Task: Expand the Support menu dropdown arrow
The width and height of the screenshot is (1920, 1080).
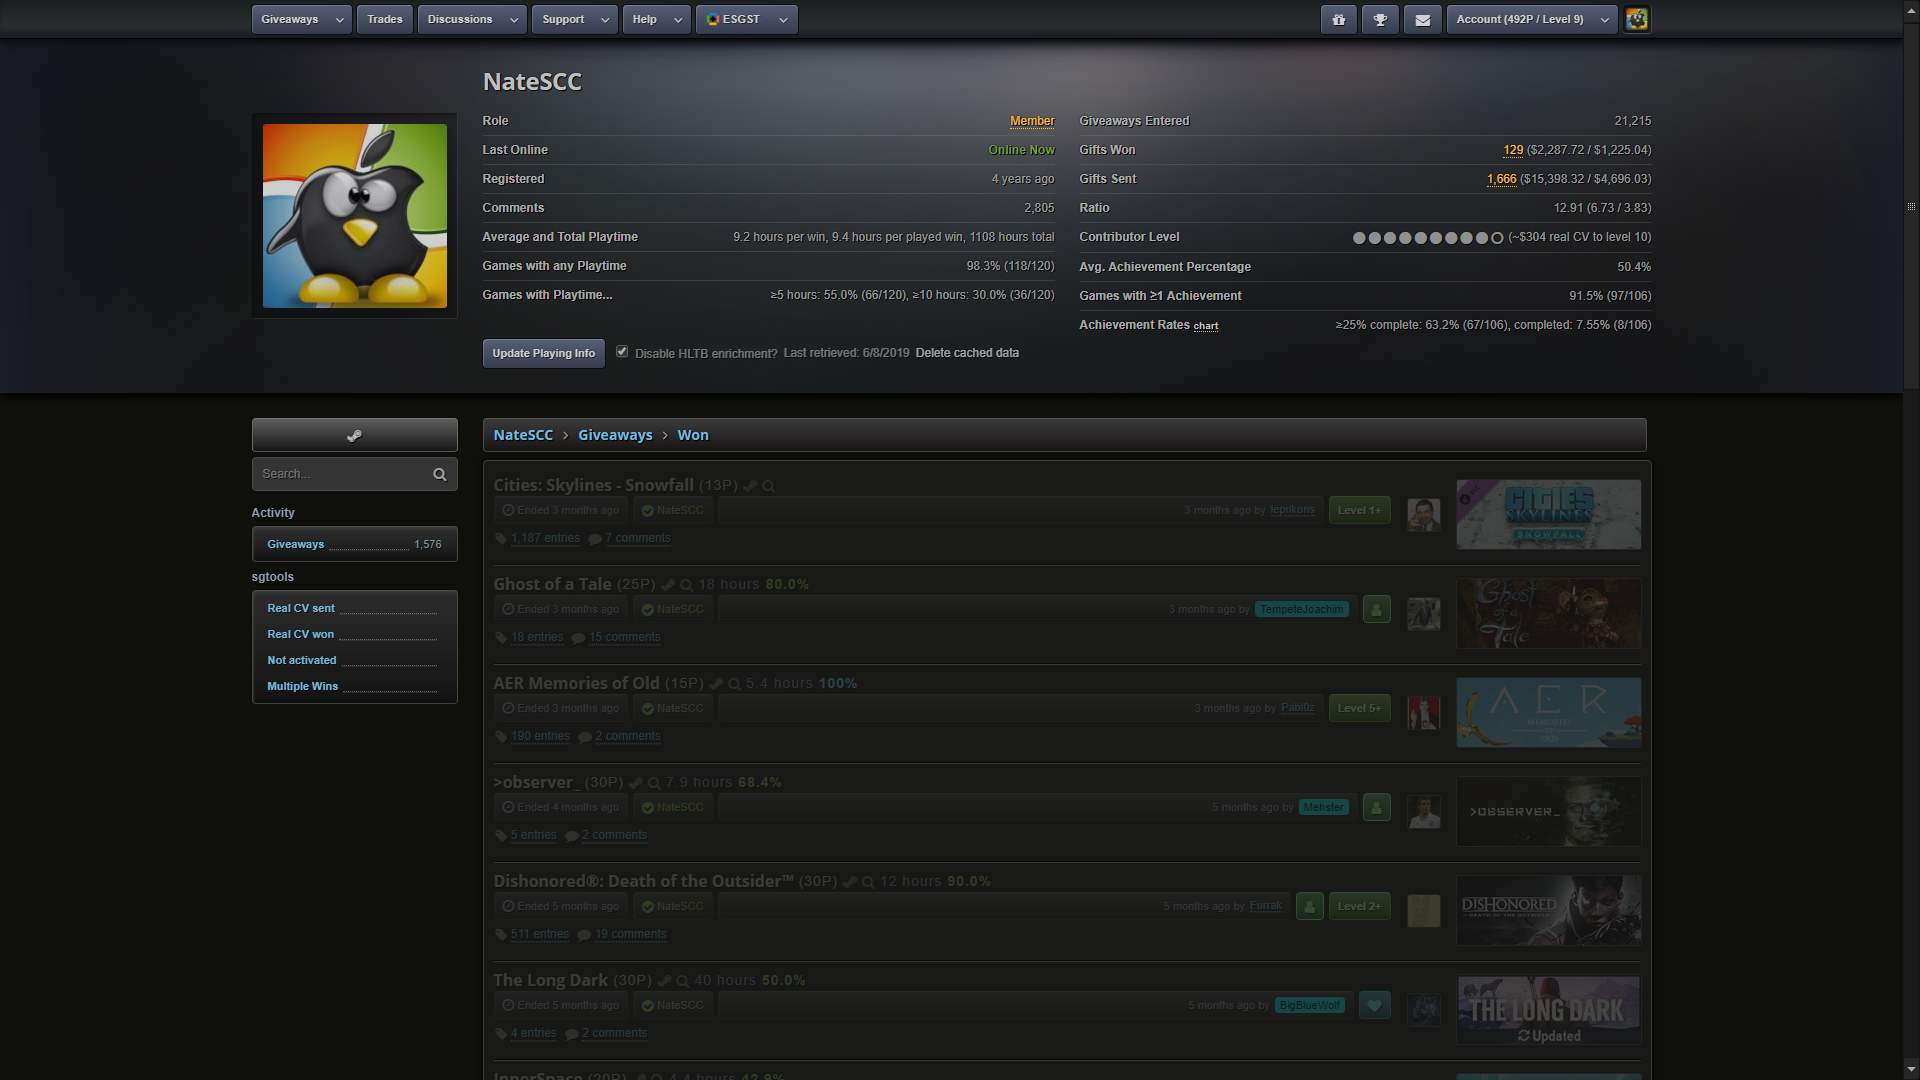Action: pyautogui.click(x=605, y=20)
